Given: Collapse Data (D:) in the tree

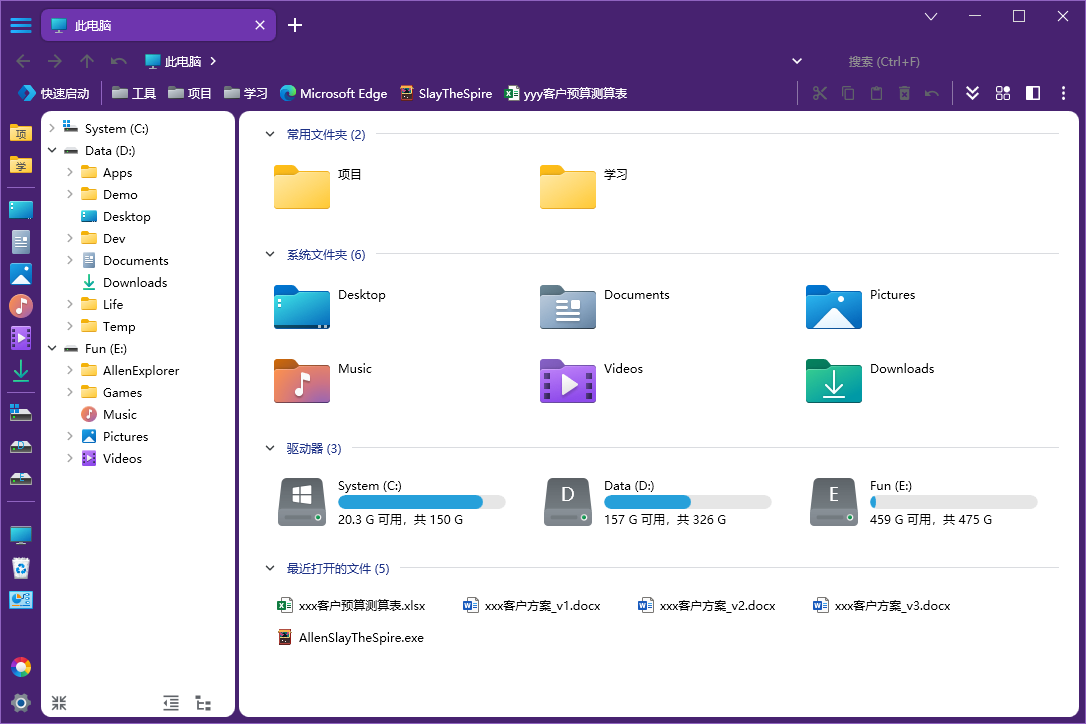Looking at the screenshot, I should click(x=52, y=150).
